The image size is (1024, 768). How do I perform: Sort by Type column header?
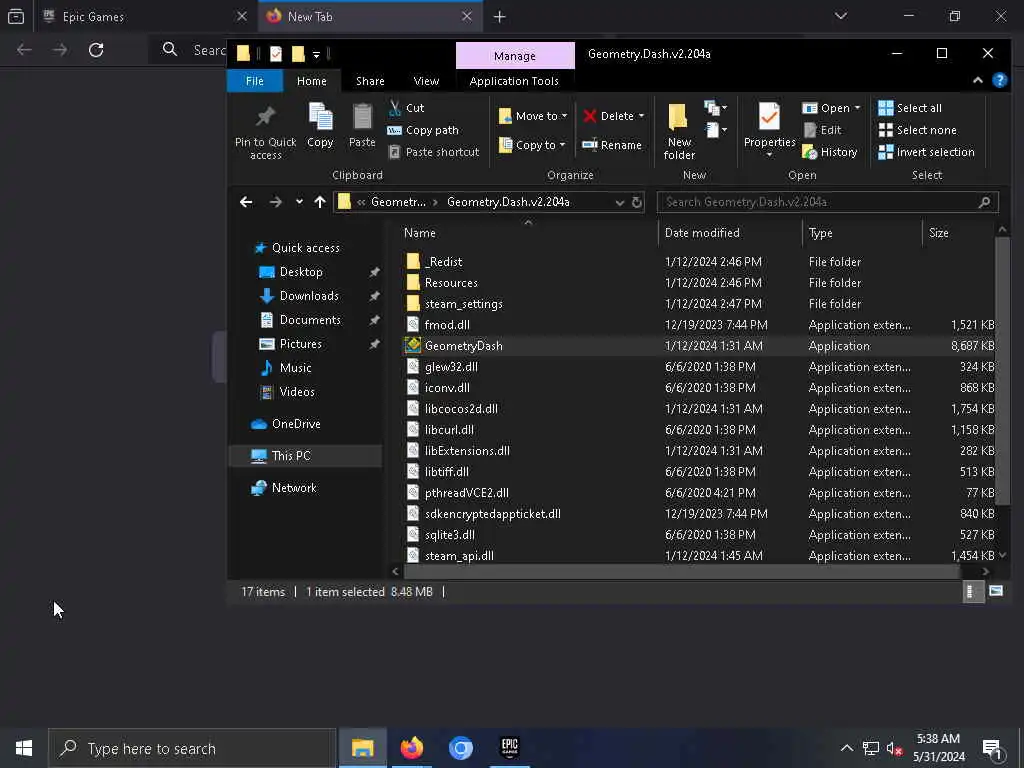tap(820, 233)
